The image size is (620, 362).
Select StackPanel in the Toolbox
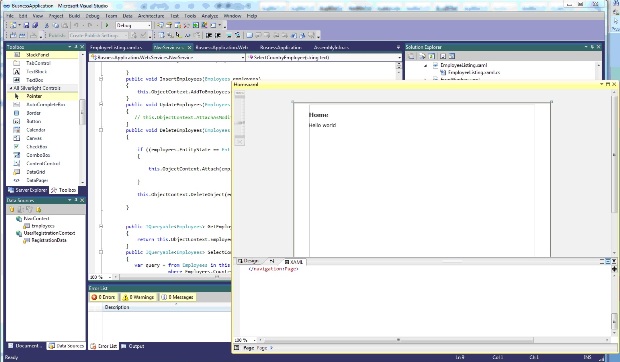coord(42,55)
